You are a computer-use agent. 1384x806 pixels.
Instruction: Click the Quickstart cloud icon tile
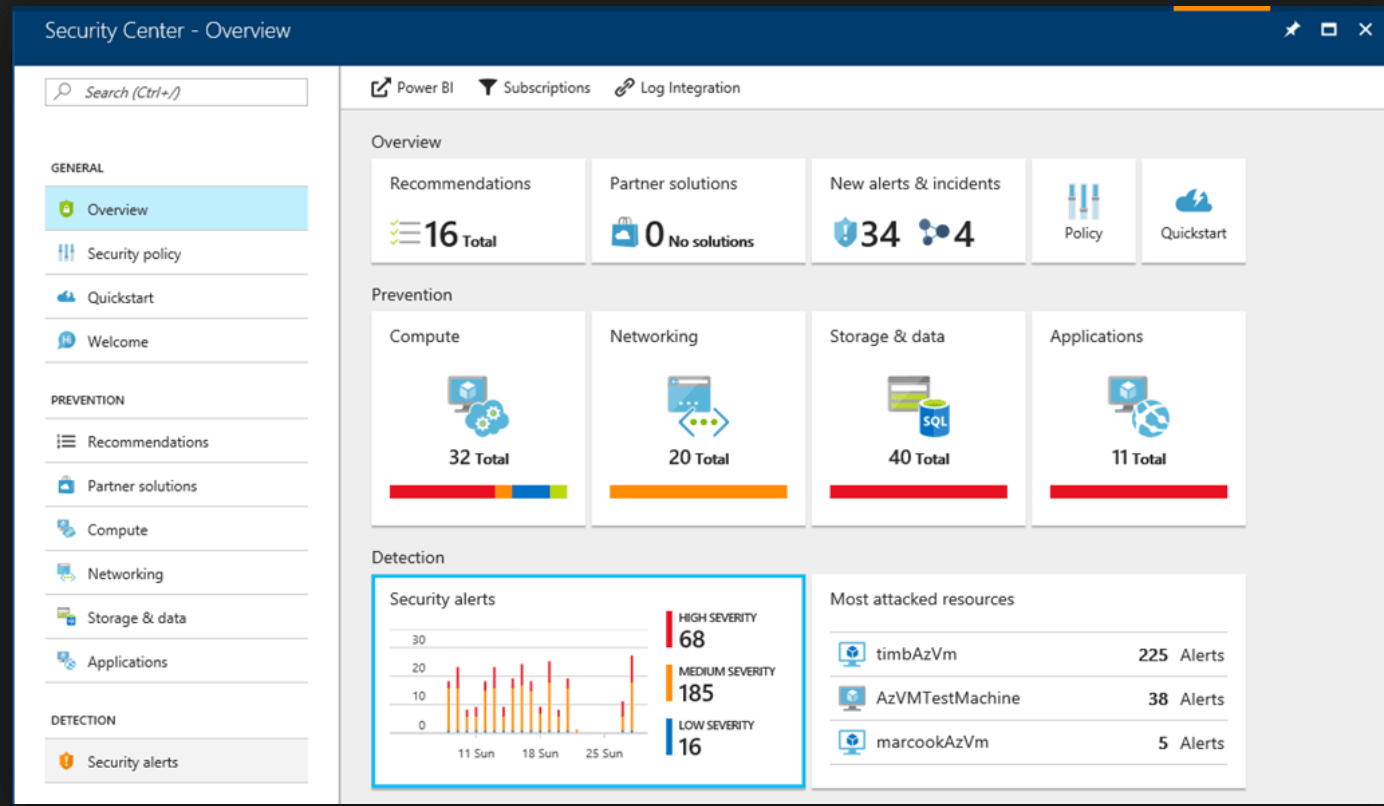(1193, 202)
